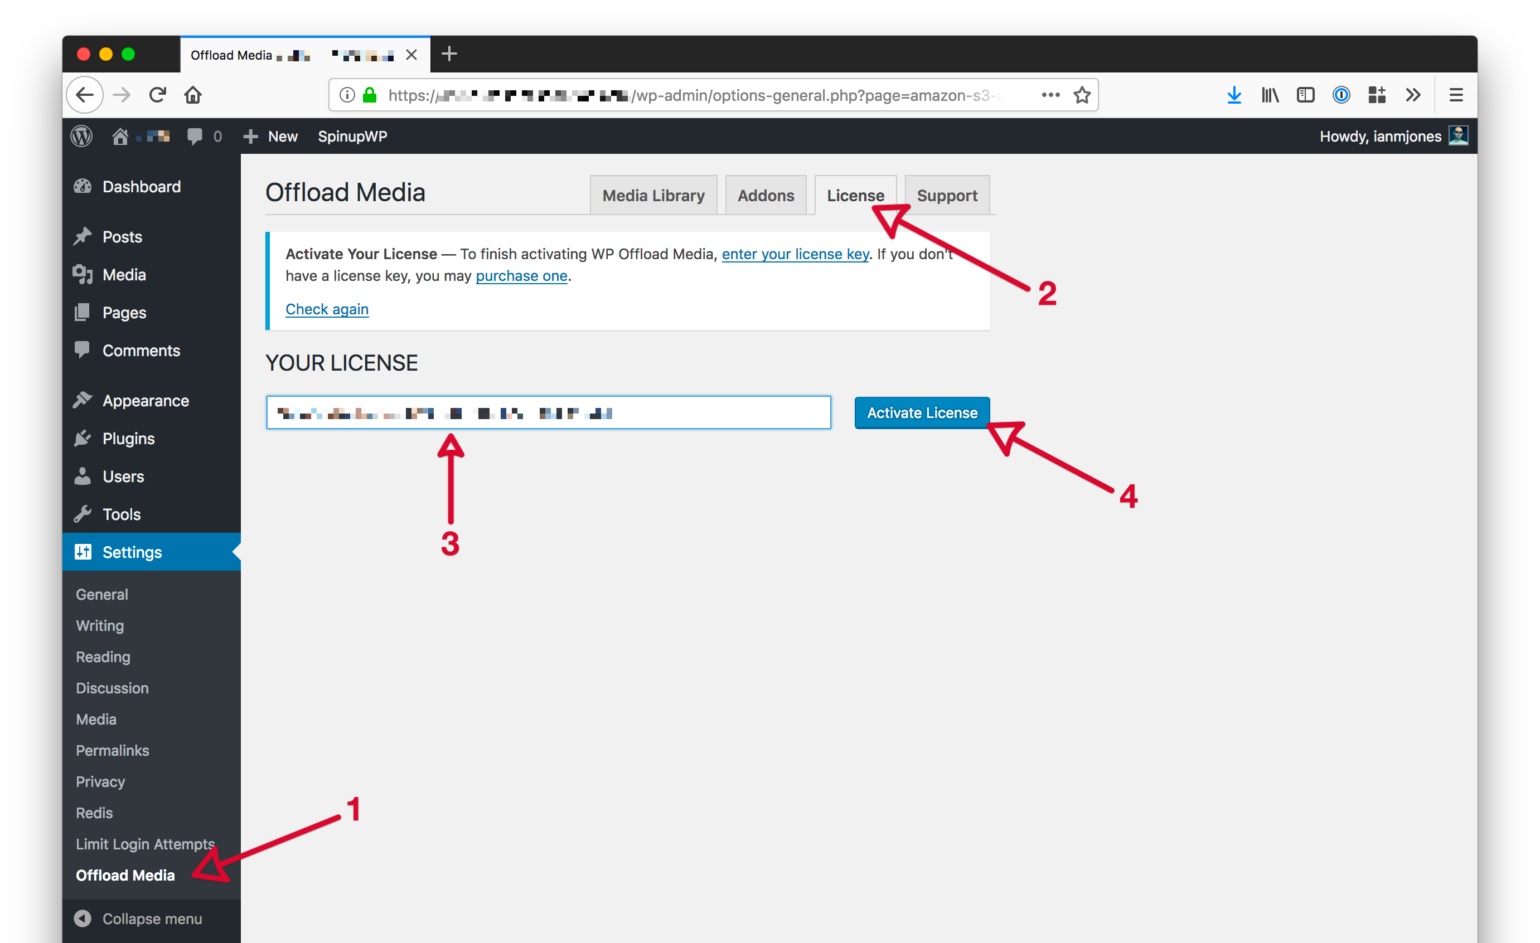Open a new browser tab with plus
The height and width of the screenshot is (943, 1540).
click(x=449, y=54)
